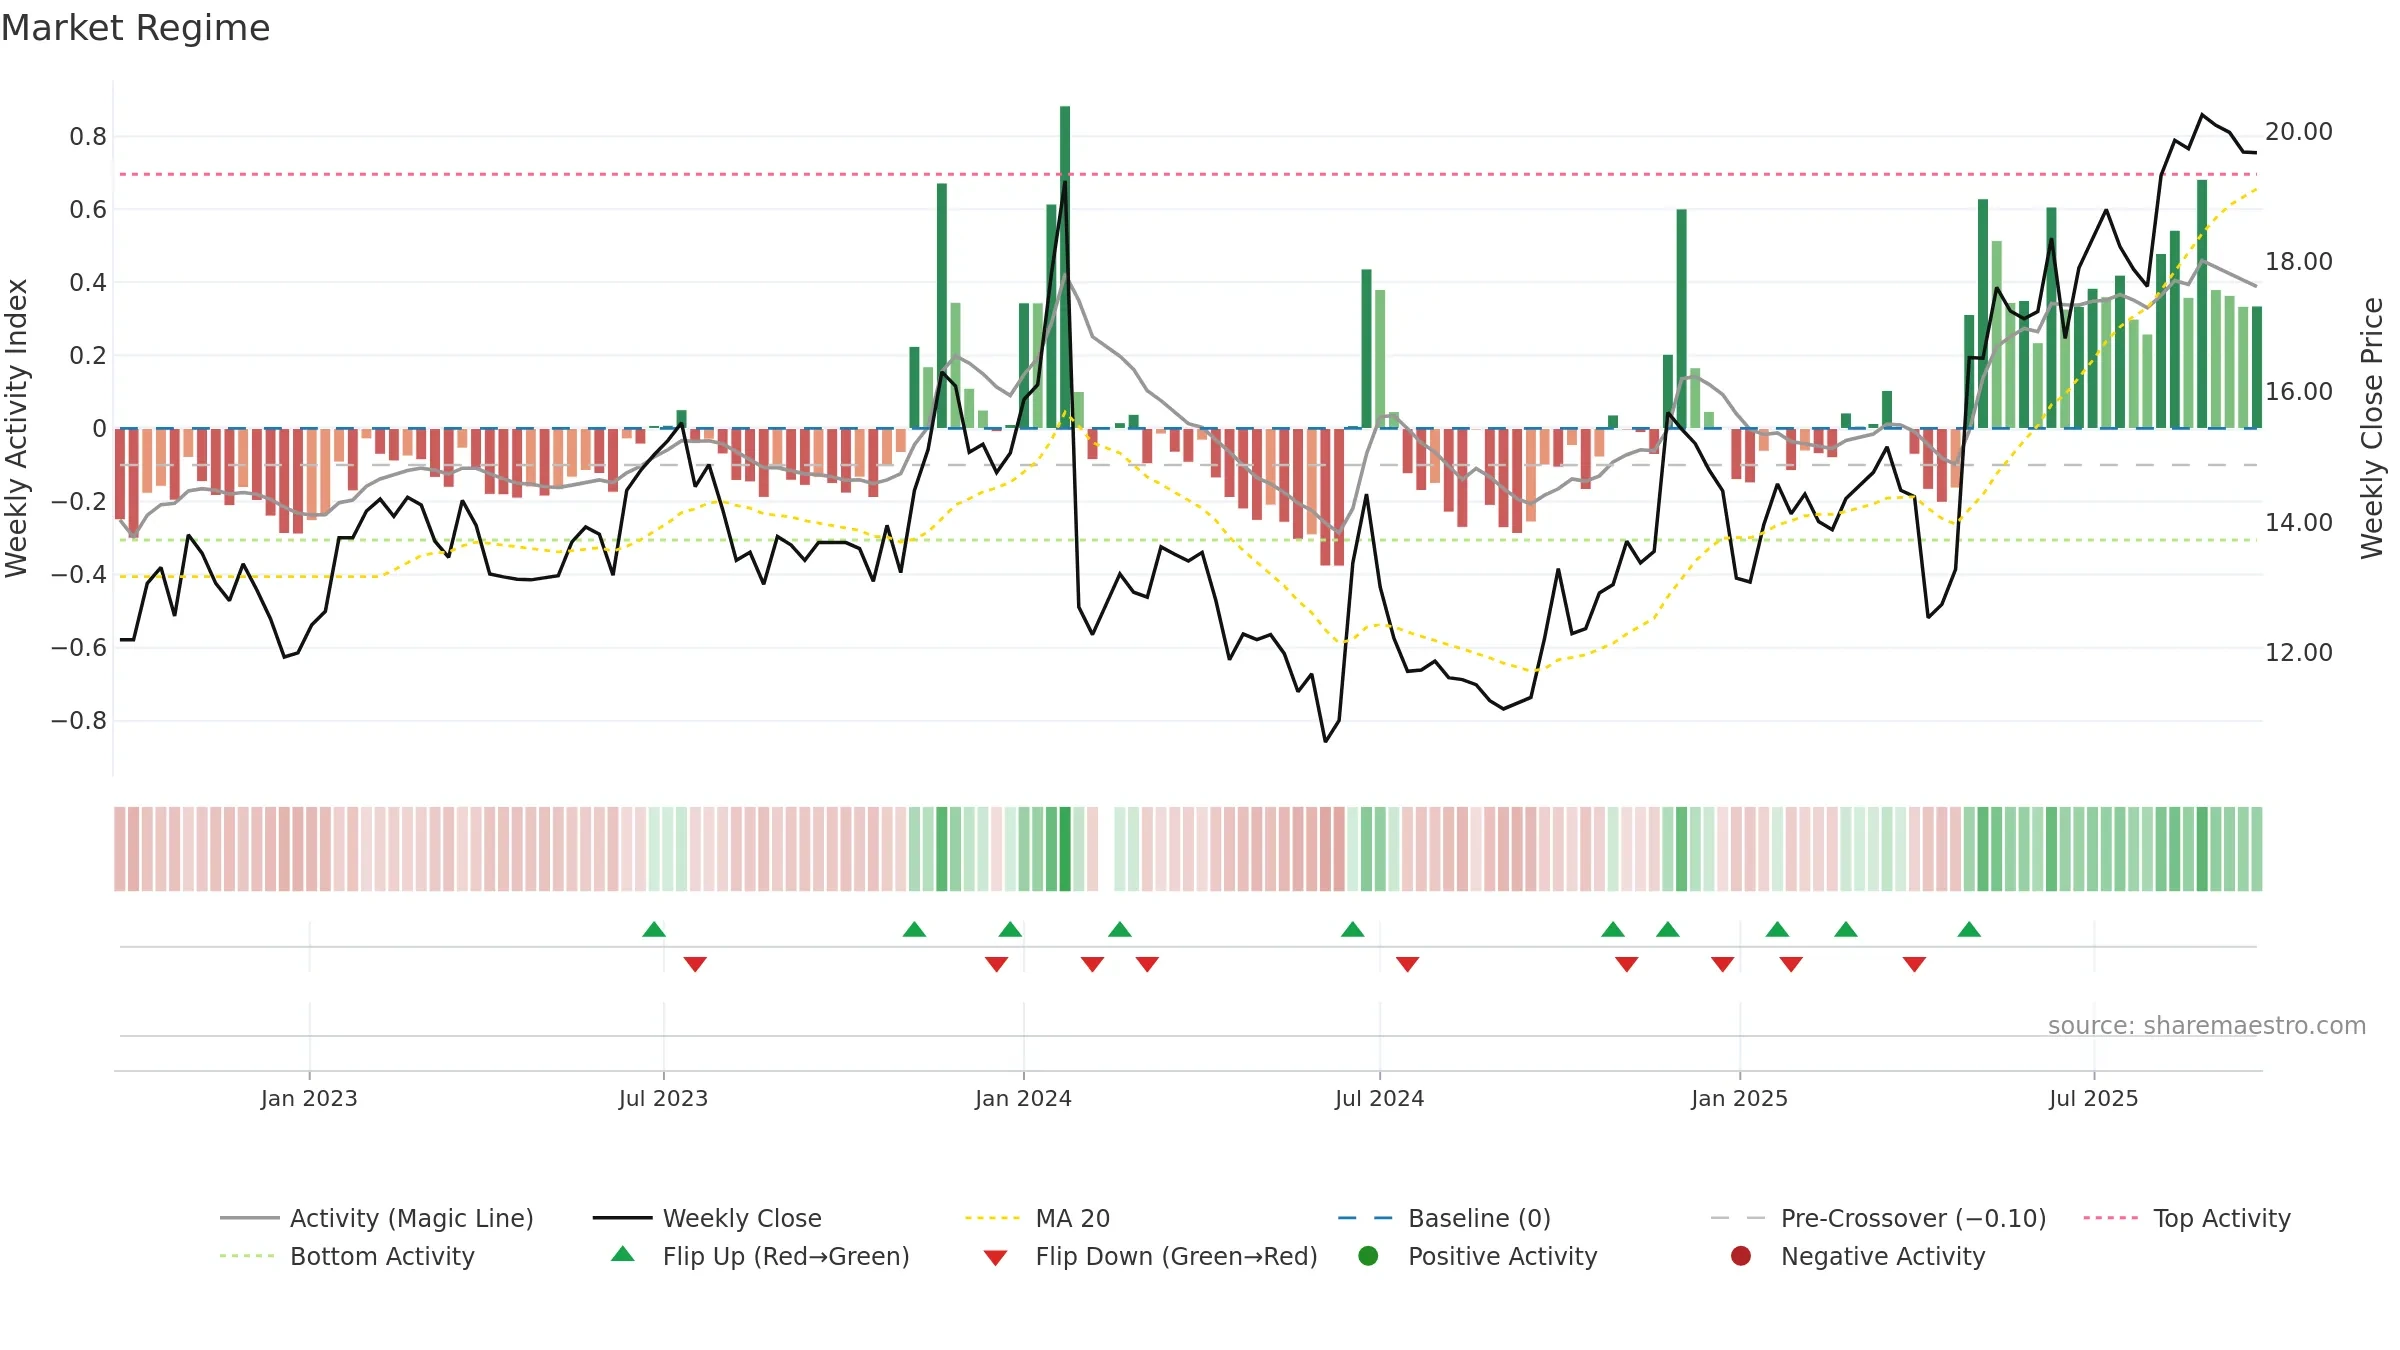Click the Weekly Activity Index axis title
Viewport: 2400px width, 1350px height.
point(16,428)
